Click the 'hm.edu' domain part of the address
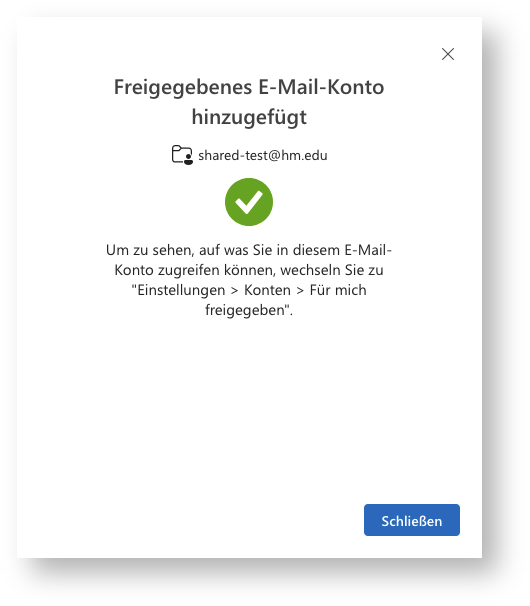Image resolution: width=530 pixels, height=606 pixels. pyautogui.click(x=304, y=155)
